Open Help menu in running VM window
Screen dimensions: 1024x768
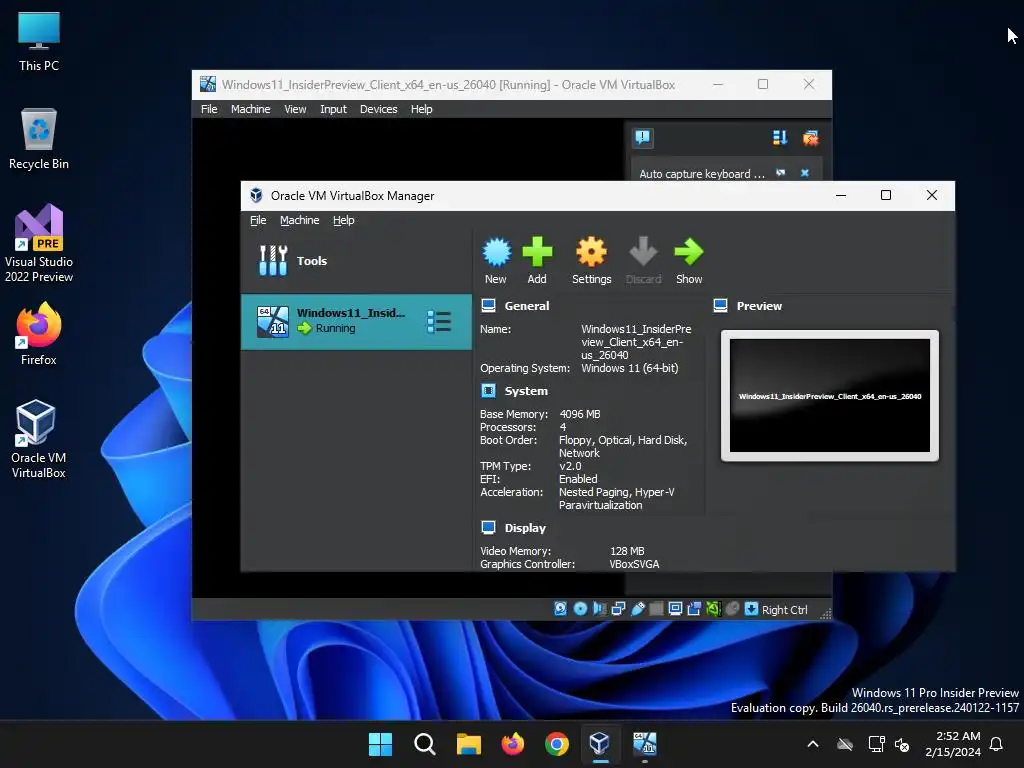point(421,109)
